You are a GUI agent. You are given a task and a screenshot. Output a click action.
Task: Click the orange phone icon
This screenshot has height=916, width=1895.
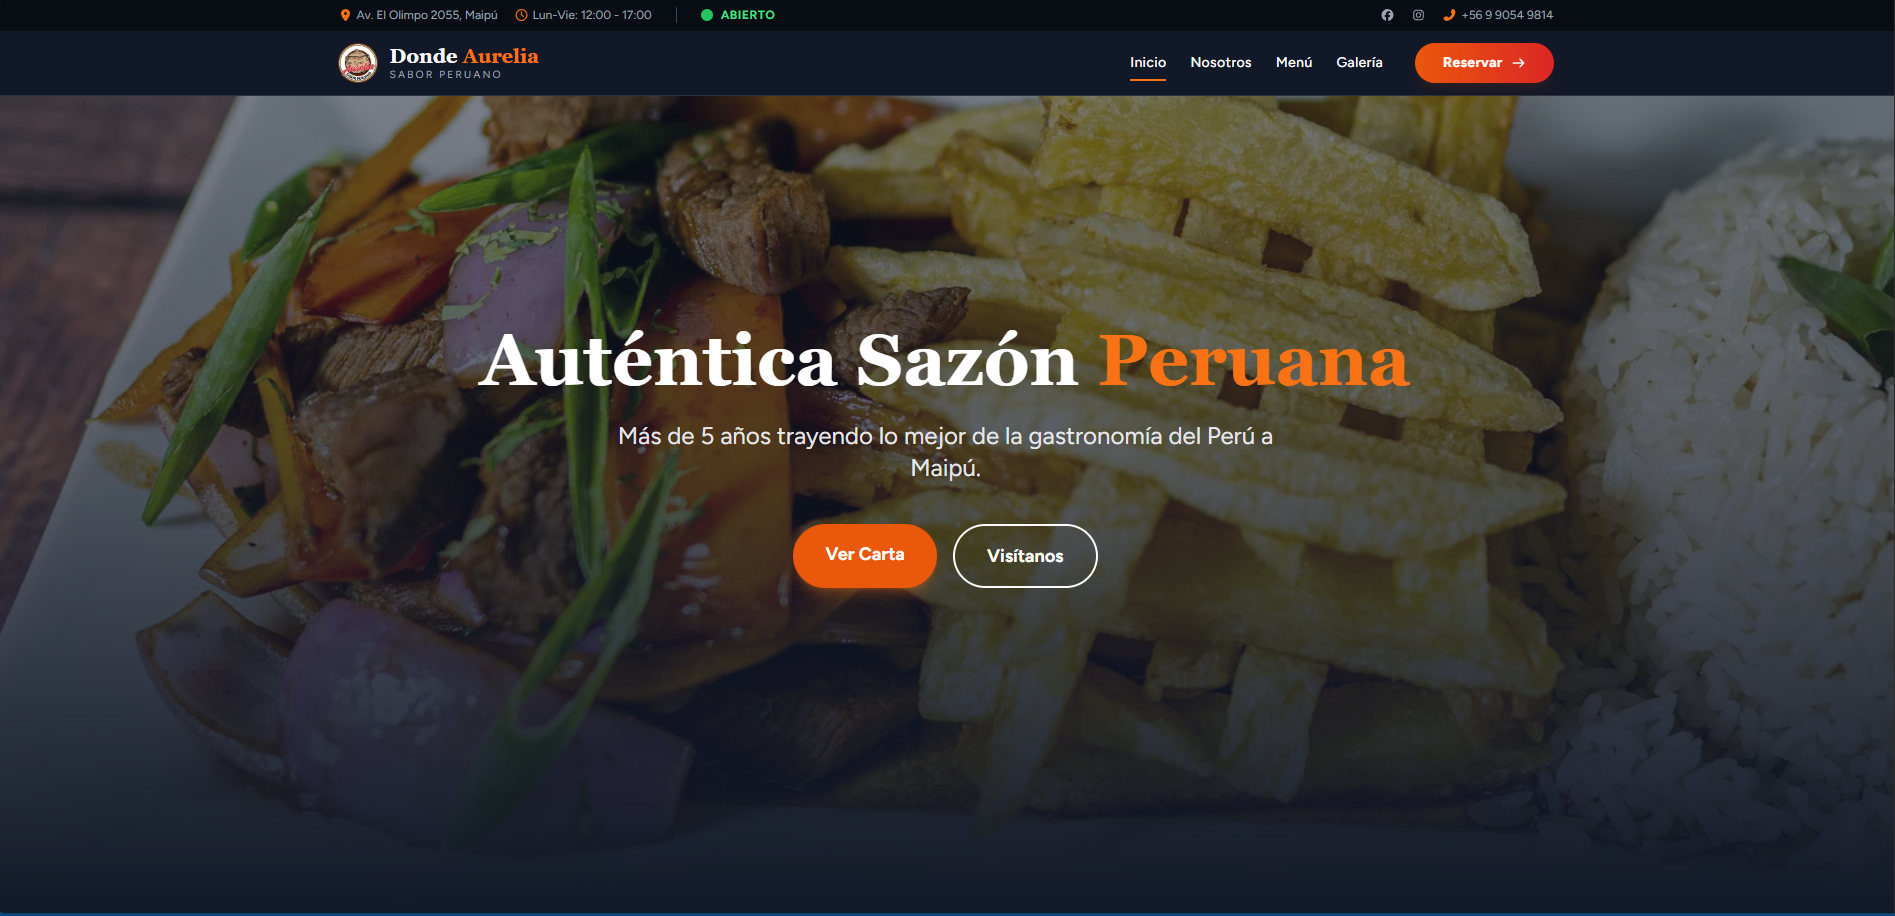tap(1449, 15)
